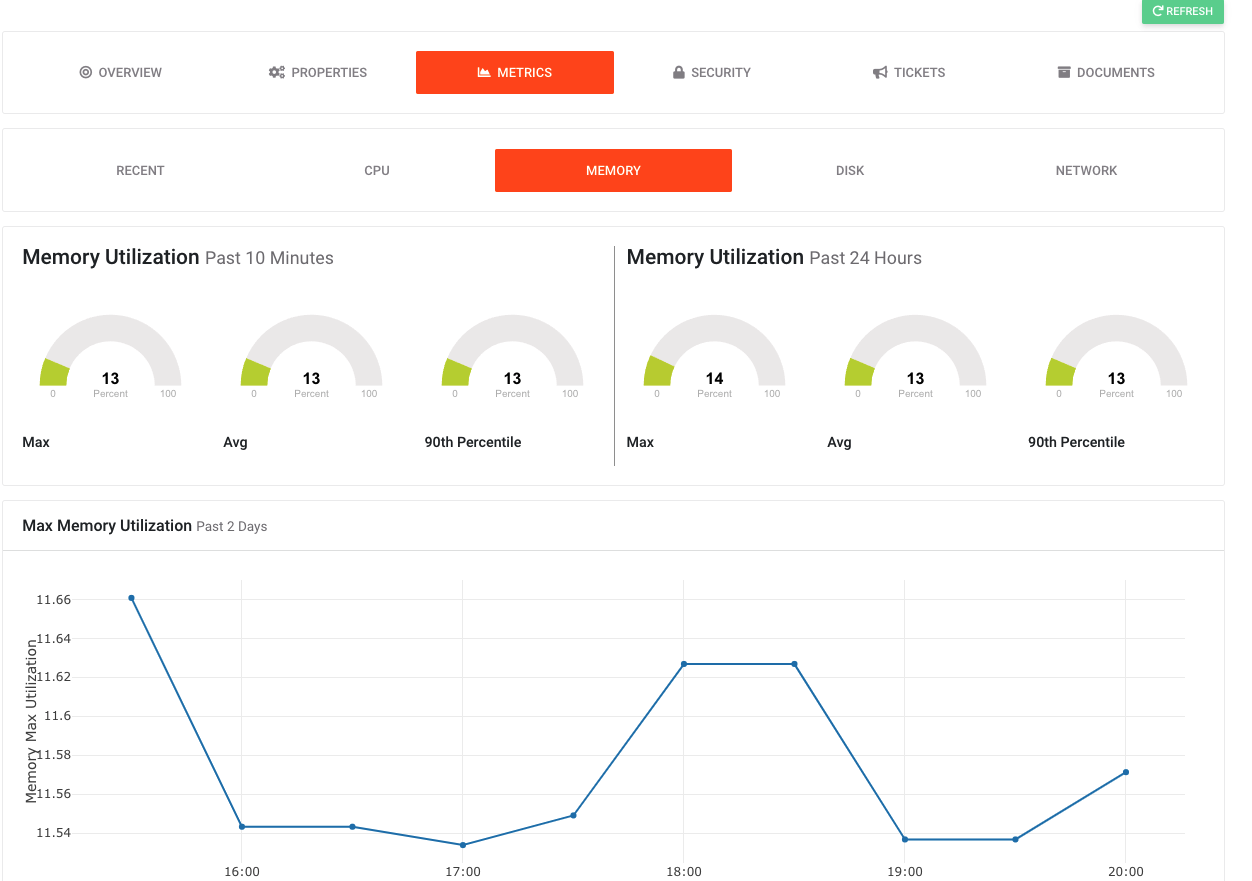1252x881 pixels.
Task: Click the chart data point at 18:00
Action: point(684,664)
